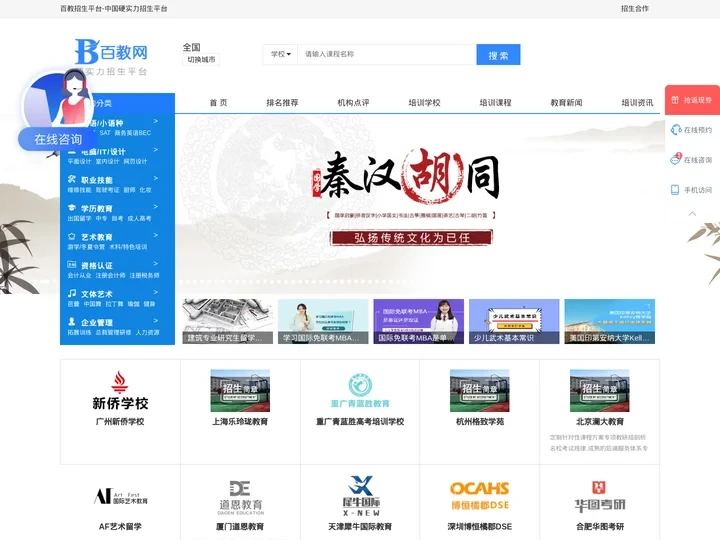The image size is (720, 540).
Task: Click the back-to-top arrow icon
Action: (692, 214)
